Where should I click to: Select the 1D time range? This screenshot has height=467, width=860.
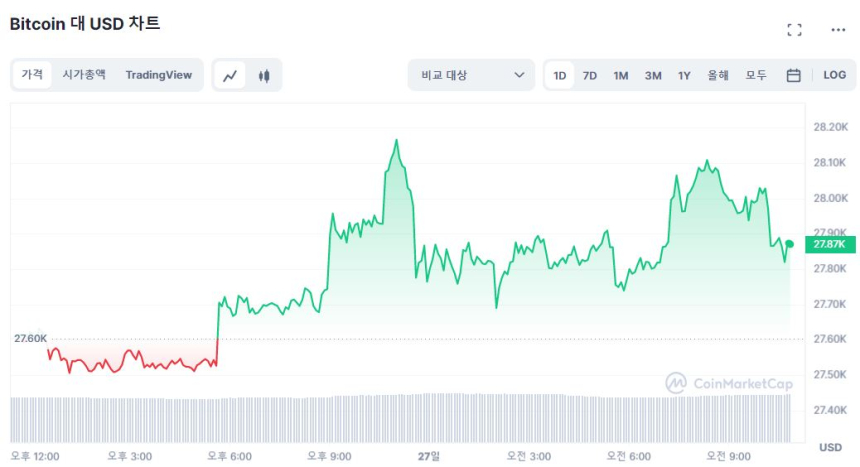coord(560,75)
